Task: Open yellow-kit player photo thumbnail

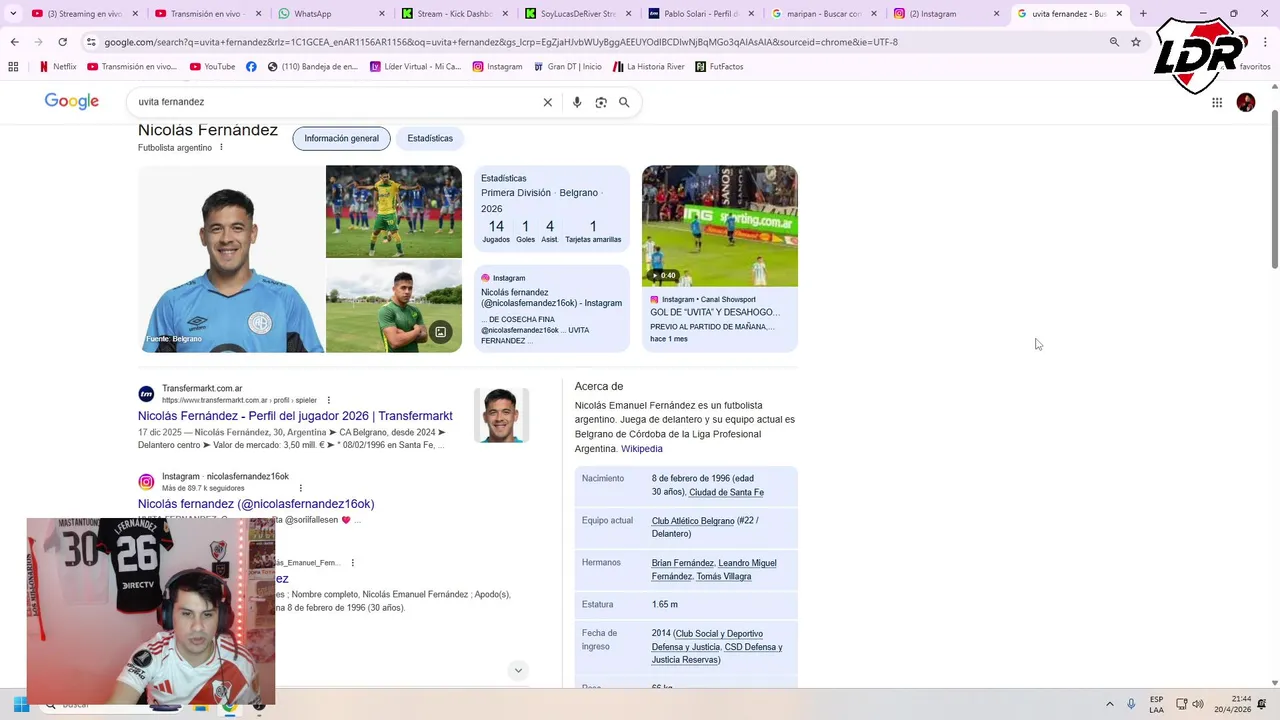Action: click(x=394, y=211)
